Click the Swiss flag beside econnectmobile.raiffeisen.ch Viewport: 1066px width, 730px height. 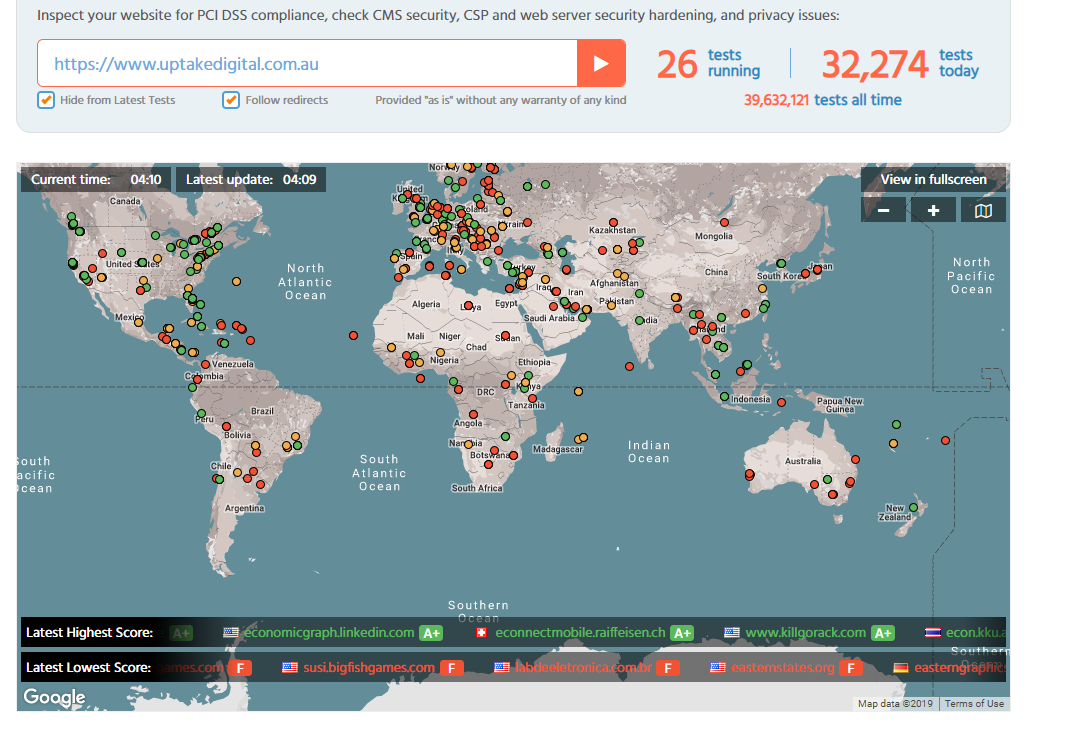pyautogui.click(x=481, y=633)
